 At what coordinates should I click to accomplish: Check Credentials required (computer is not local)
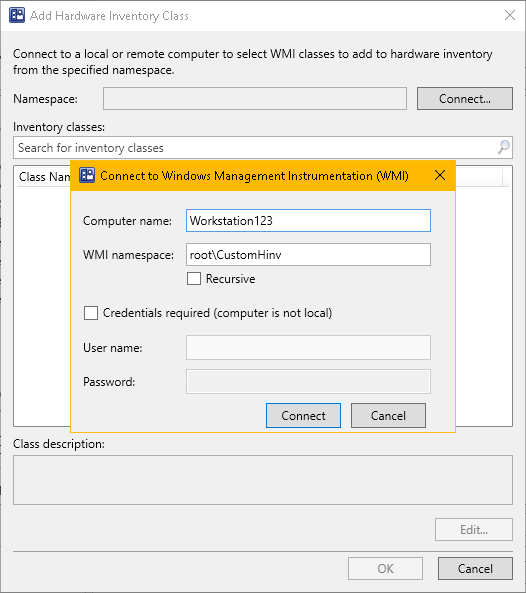(91, 313)
